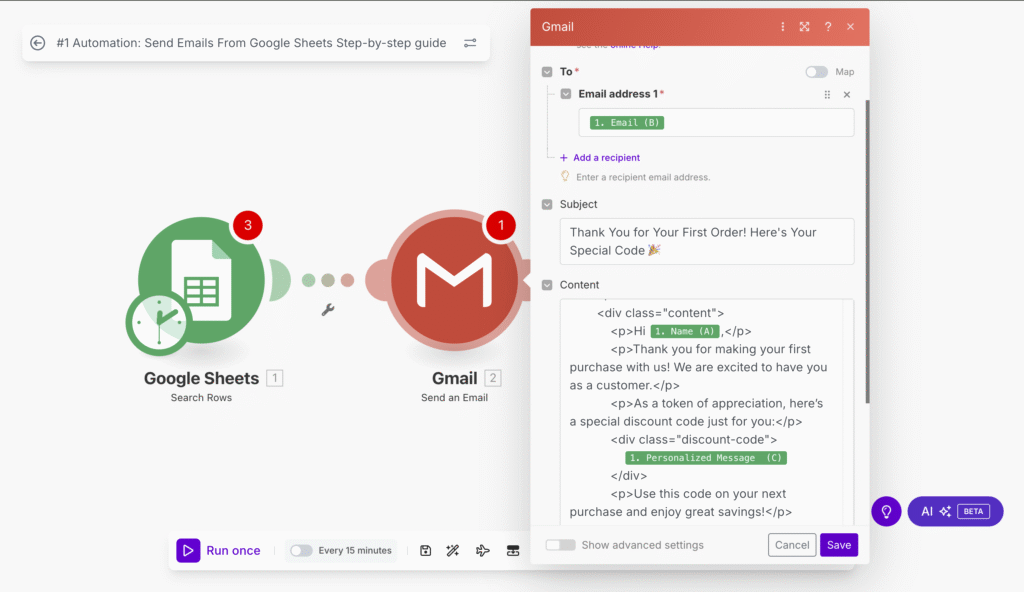Toggle the Every 15 minutes scheduling switch
1024x592 pixels.
click(x=301, y=551)
